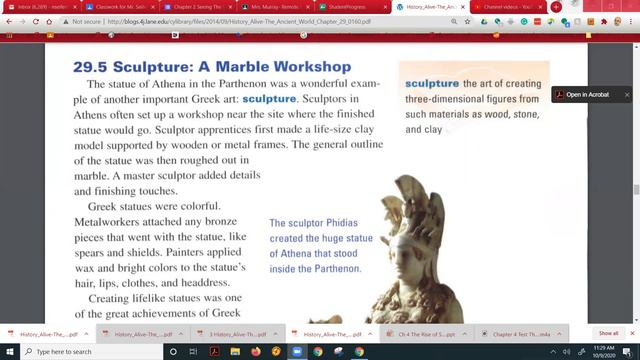Dismiss the Open in Acrobat popup

tap(627, 95)
